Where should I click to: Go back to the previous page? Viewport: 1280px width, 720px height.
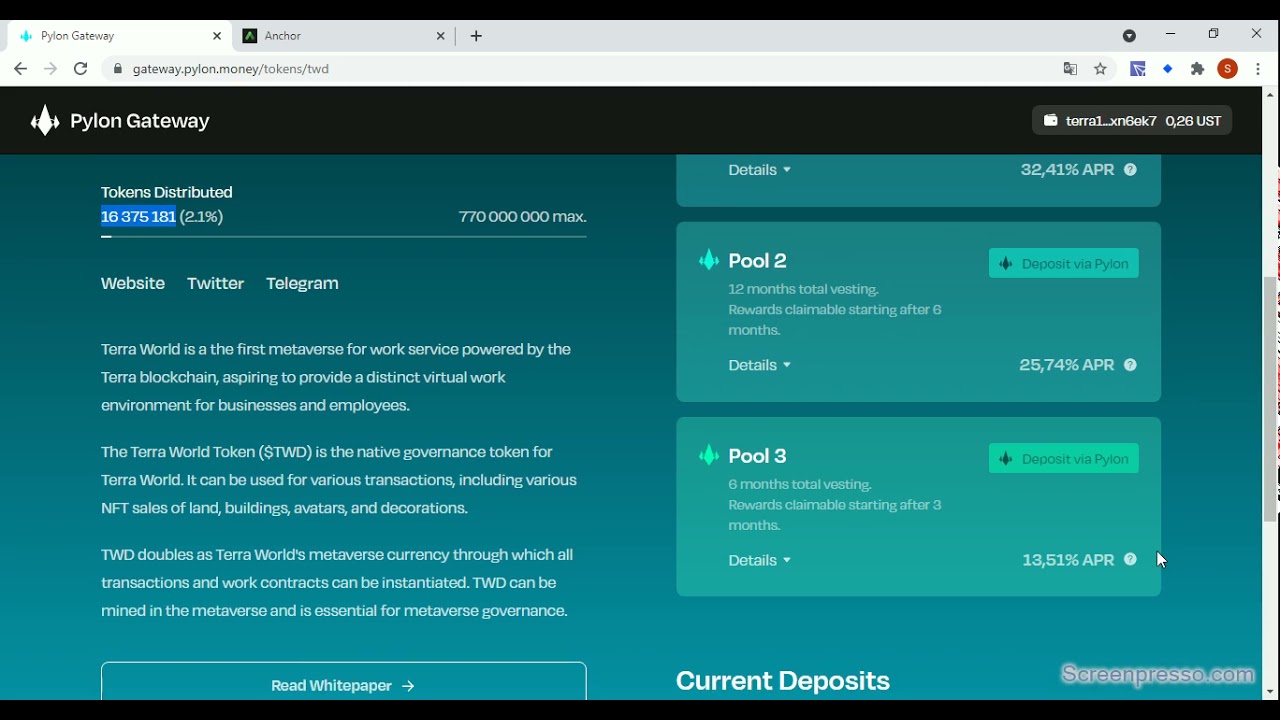point(21,69)
